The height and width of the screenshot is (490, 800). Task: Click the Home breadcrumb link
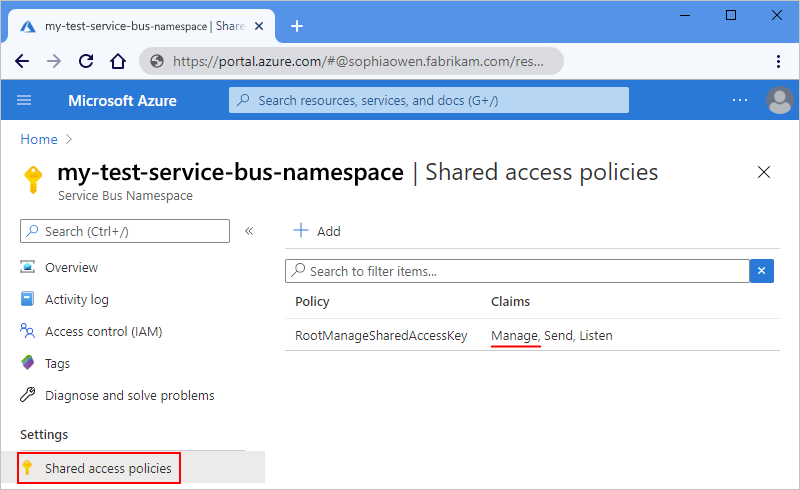click(39, 139)
